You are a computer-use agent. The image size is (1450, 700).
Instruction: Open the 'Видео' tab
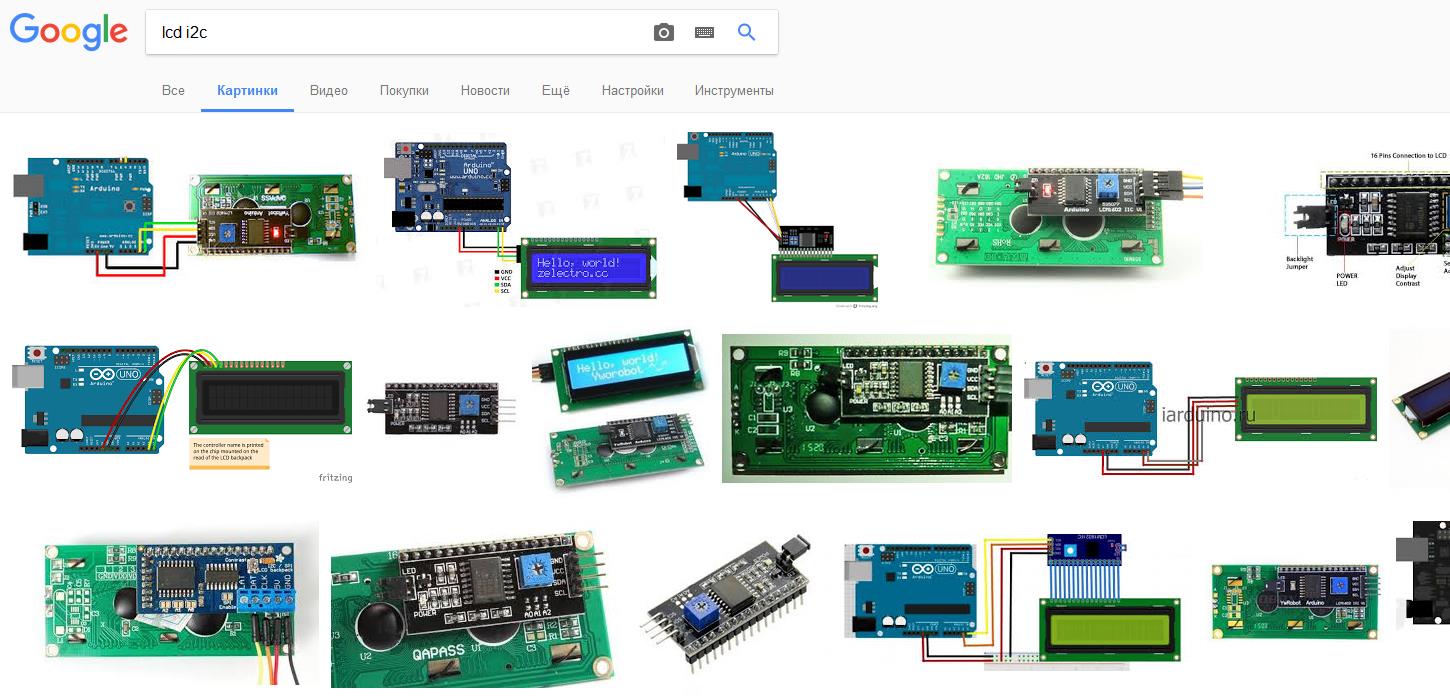coord(329,90)
